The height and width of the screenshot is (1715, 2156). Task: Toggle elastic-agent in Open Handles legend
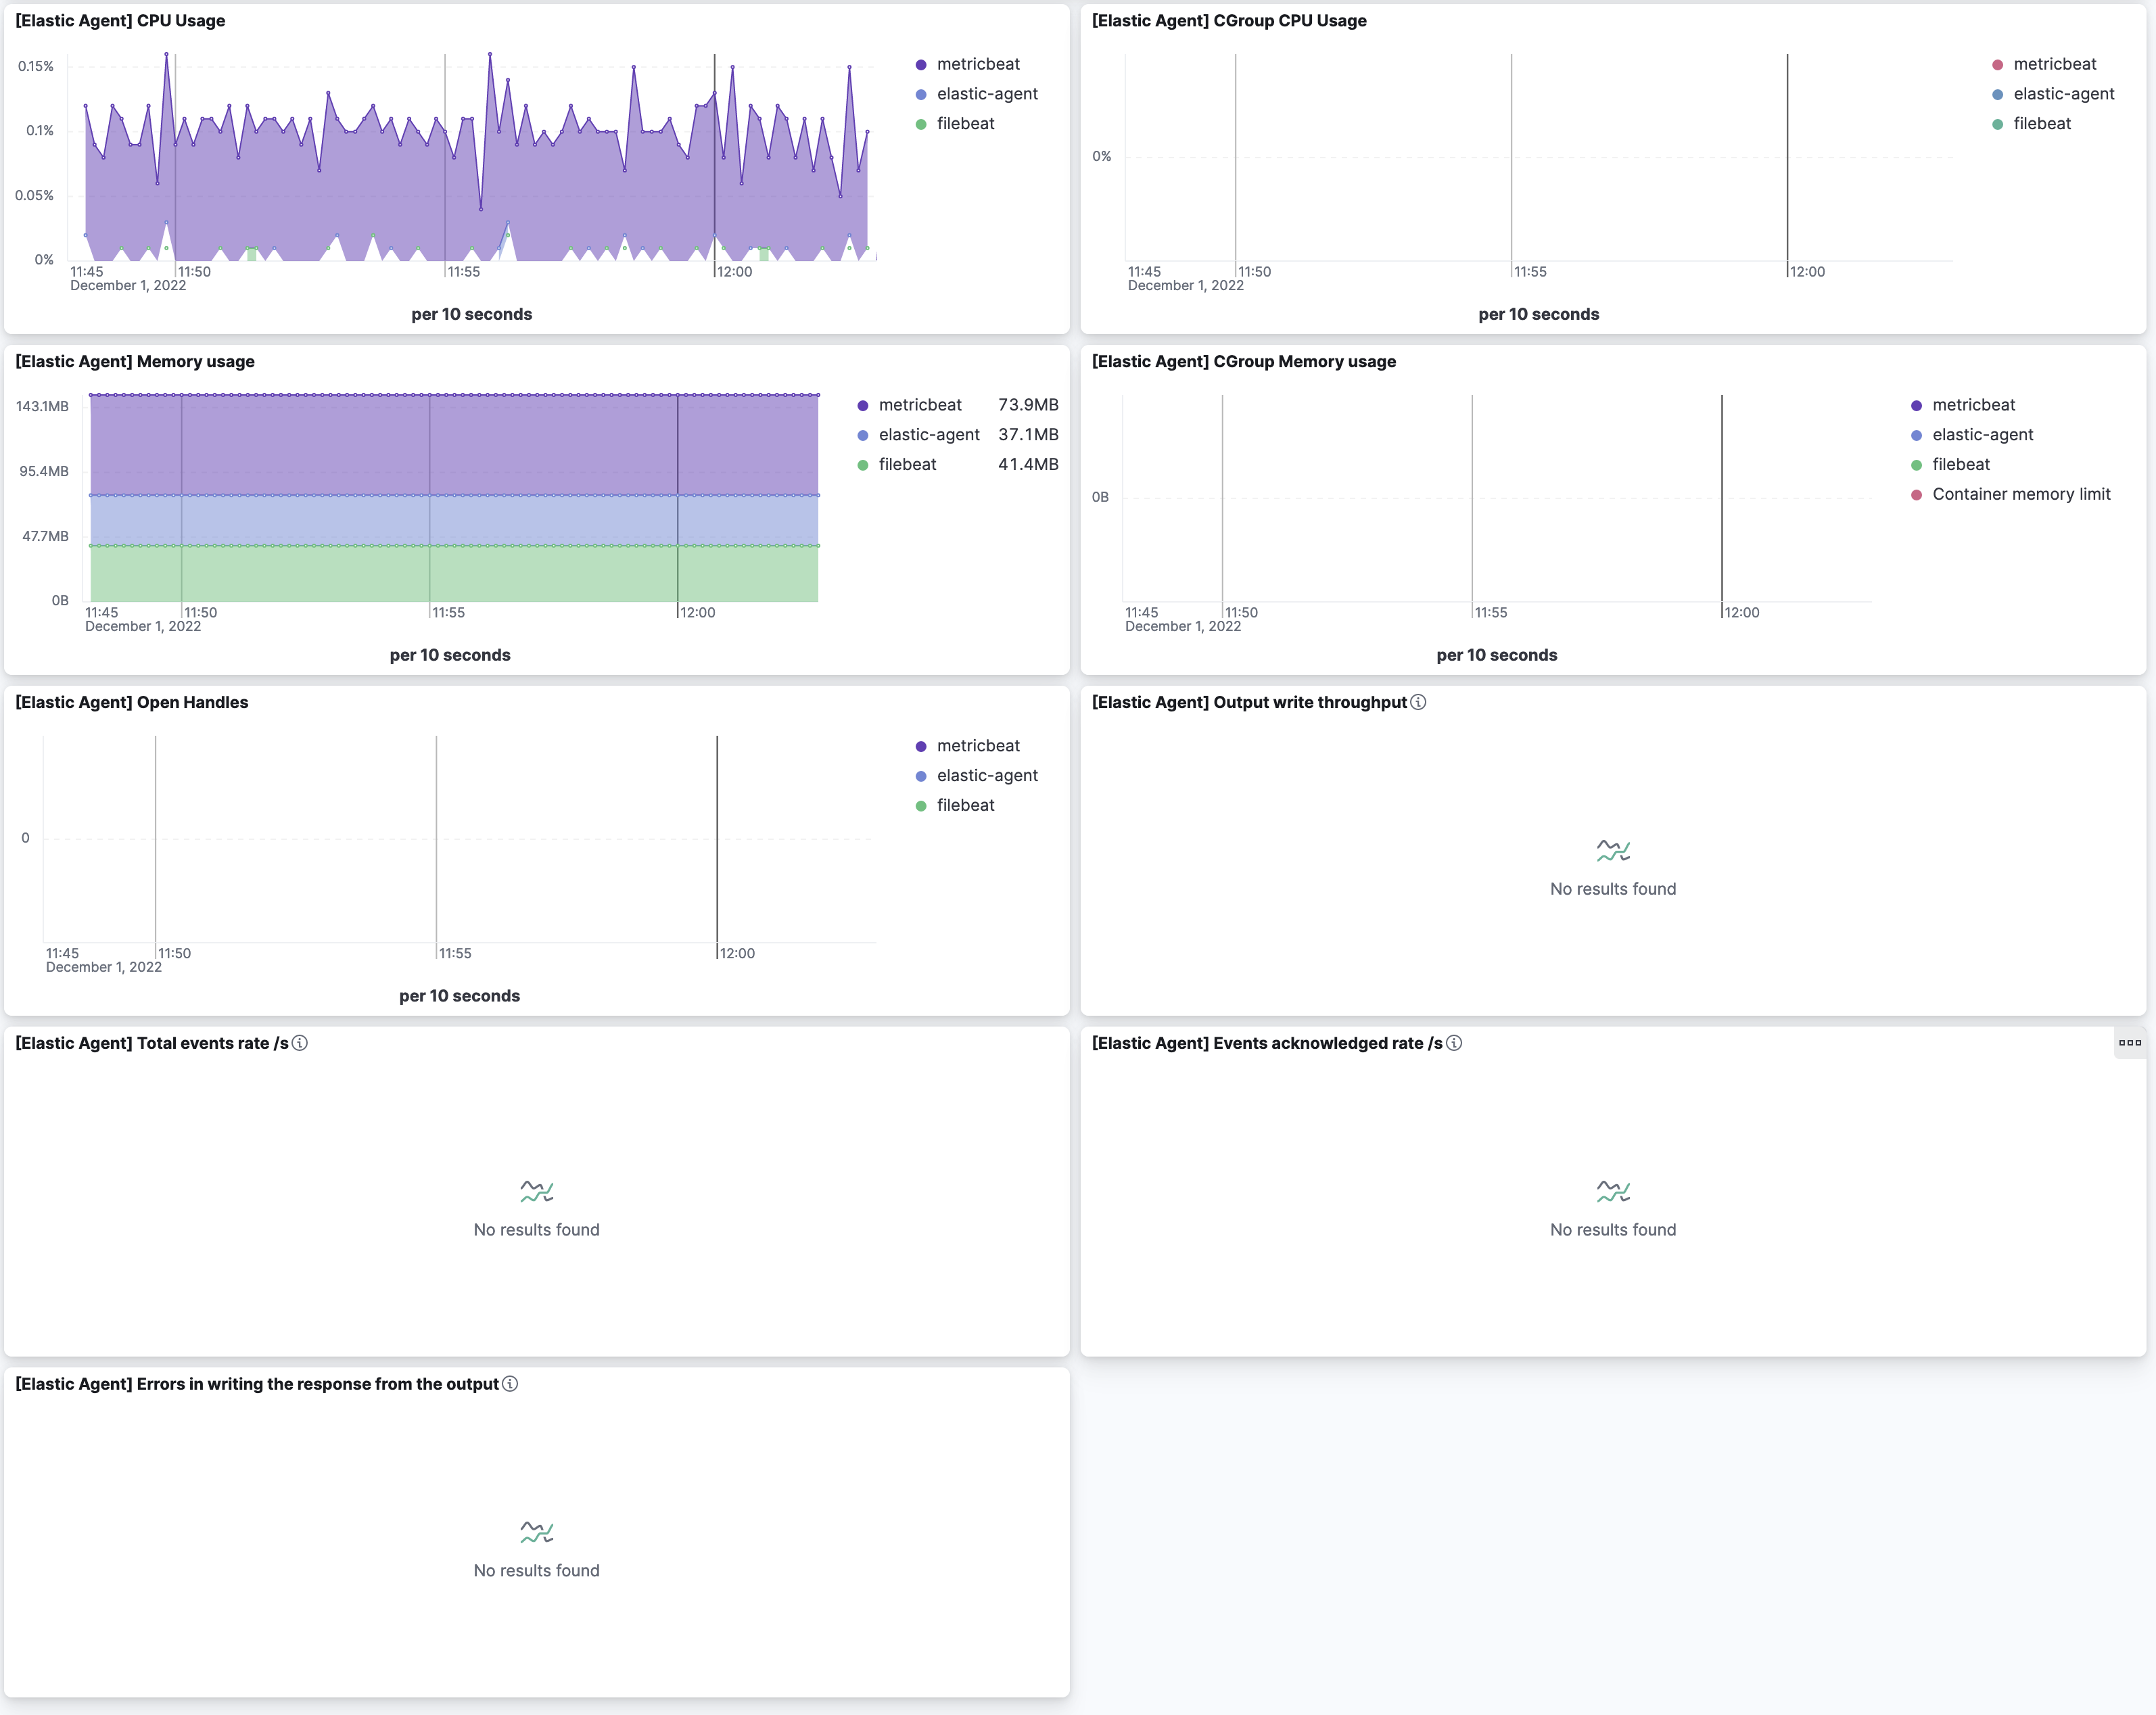[x=987, y=776]
